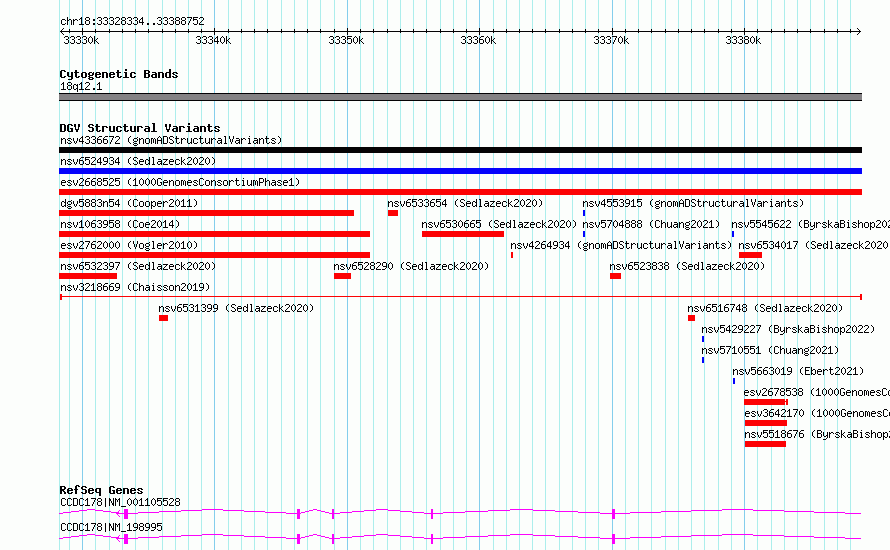Click nsv3218669 (Chaisson2019) label
The width and height of the screenshot is (890, 550).
135,287
